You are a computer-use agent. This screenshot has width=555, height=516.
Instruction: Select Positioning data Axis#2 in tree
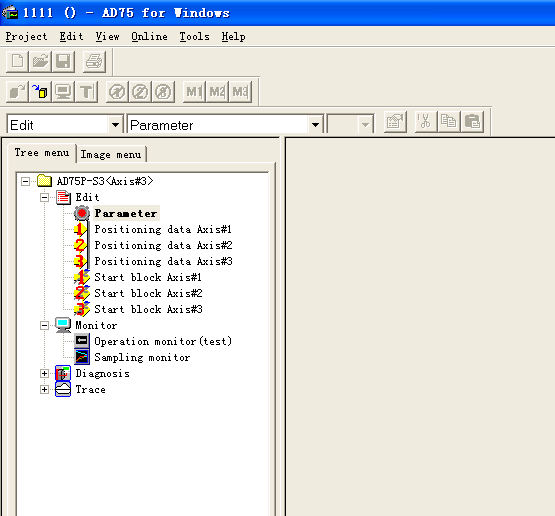pyautogui.click(x=163, y=245)
